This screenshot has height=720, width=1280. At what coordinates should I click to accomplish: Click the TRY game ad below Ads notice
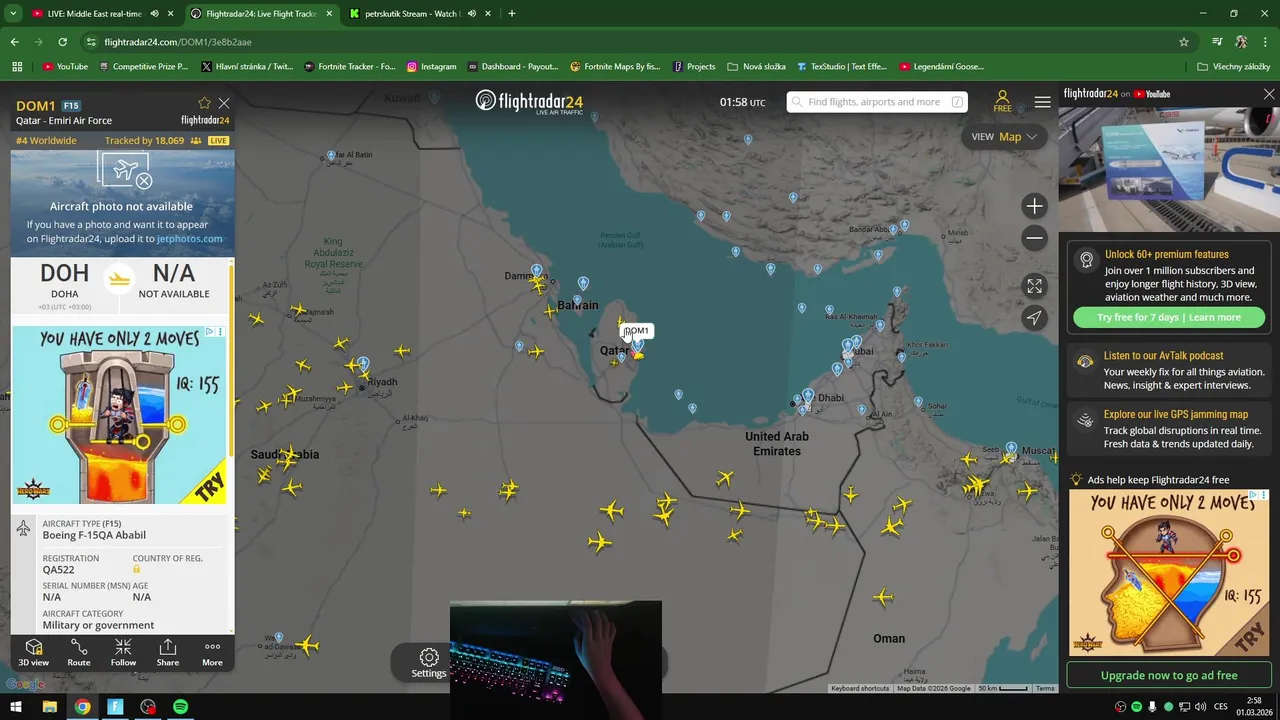pos(1169,572)
